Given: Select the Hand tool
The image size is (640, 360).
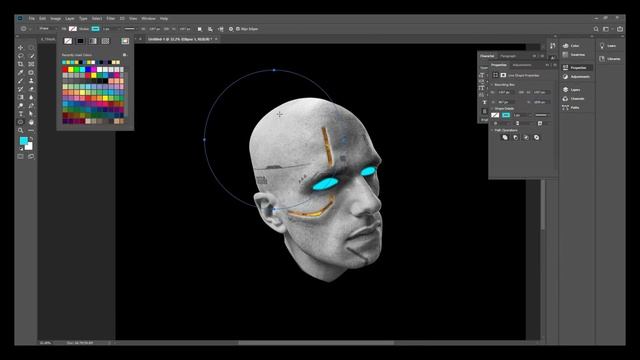Looking at the screenshot, I should click(x=31, y=122).
